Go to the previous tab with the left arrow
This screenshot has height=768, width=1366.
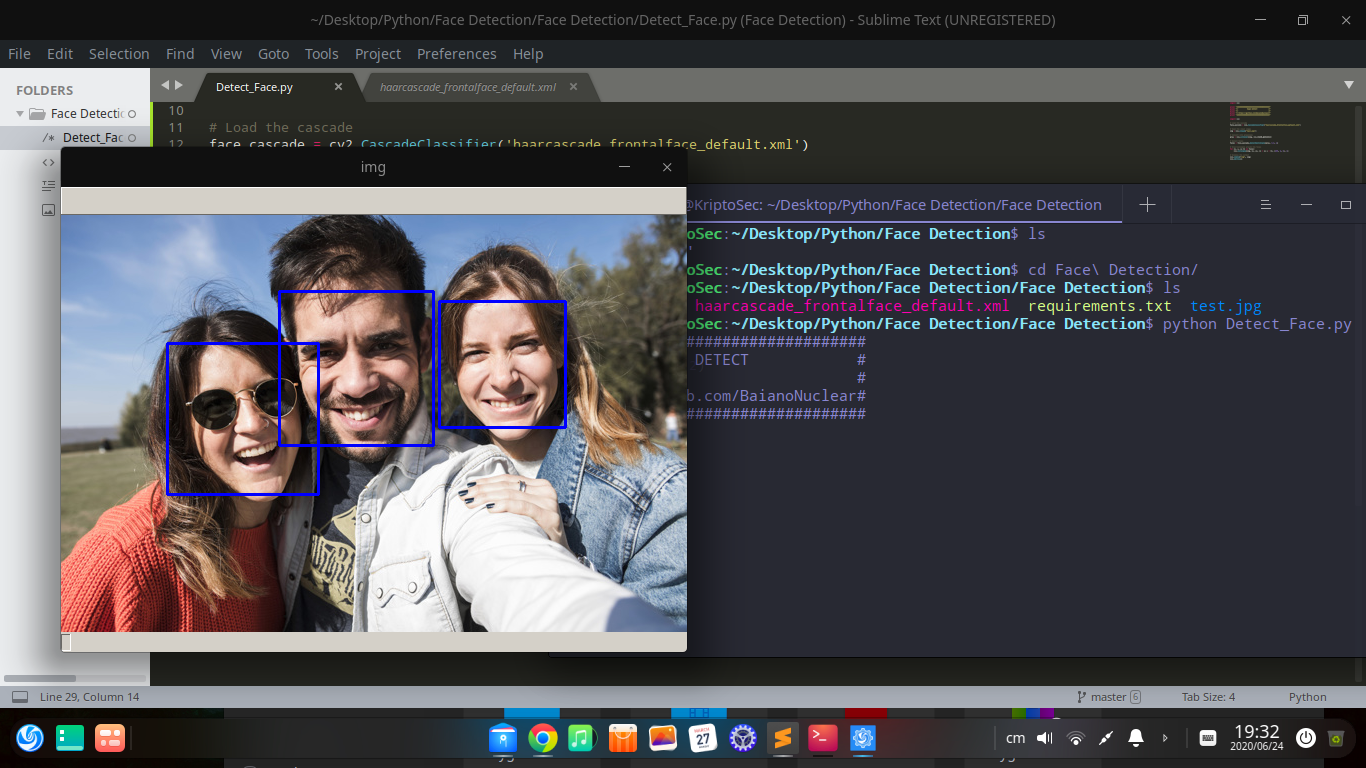(165, 86)
